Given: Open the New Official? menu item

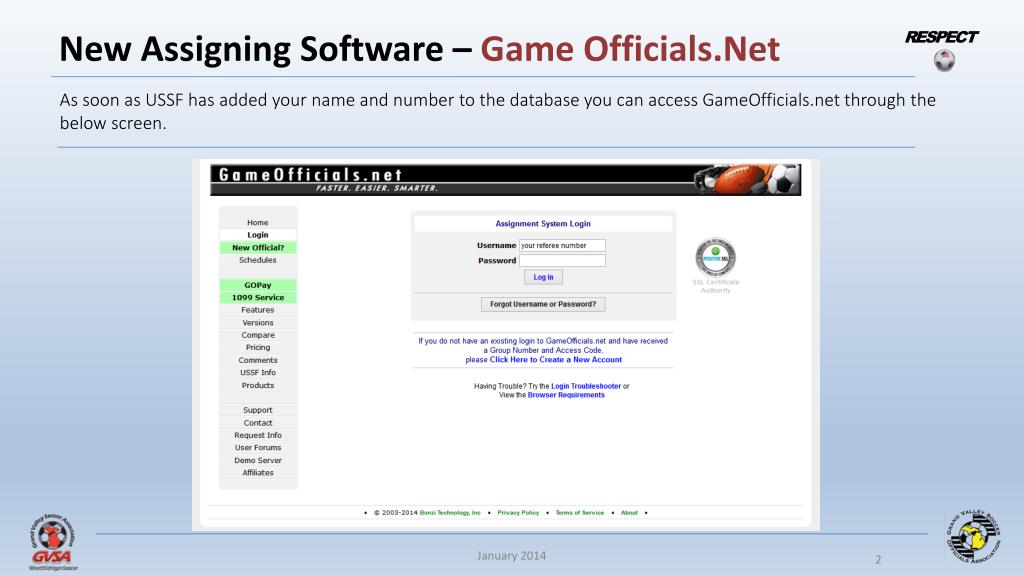Looking at the screenshot, I should point(258,248).
